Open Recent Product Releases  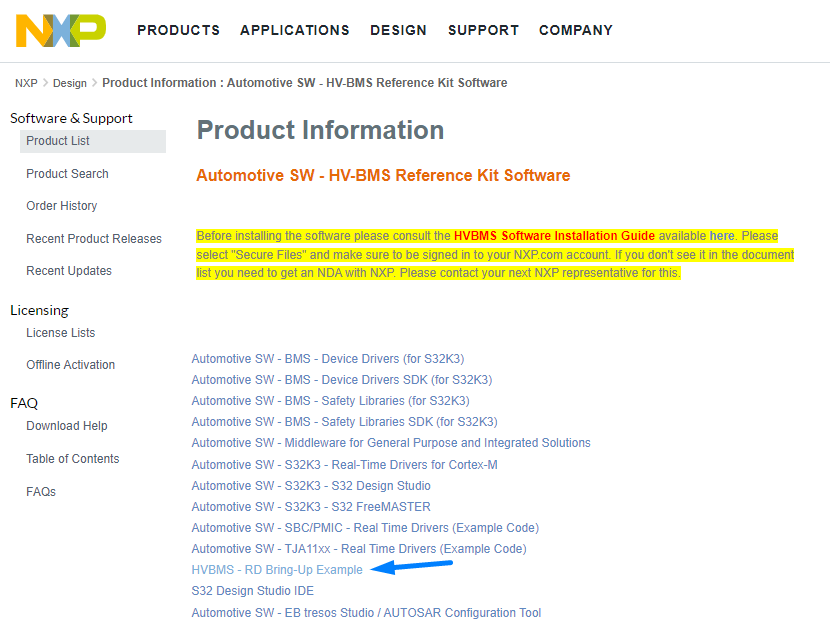93,238
